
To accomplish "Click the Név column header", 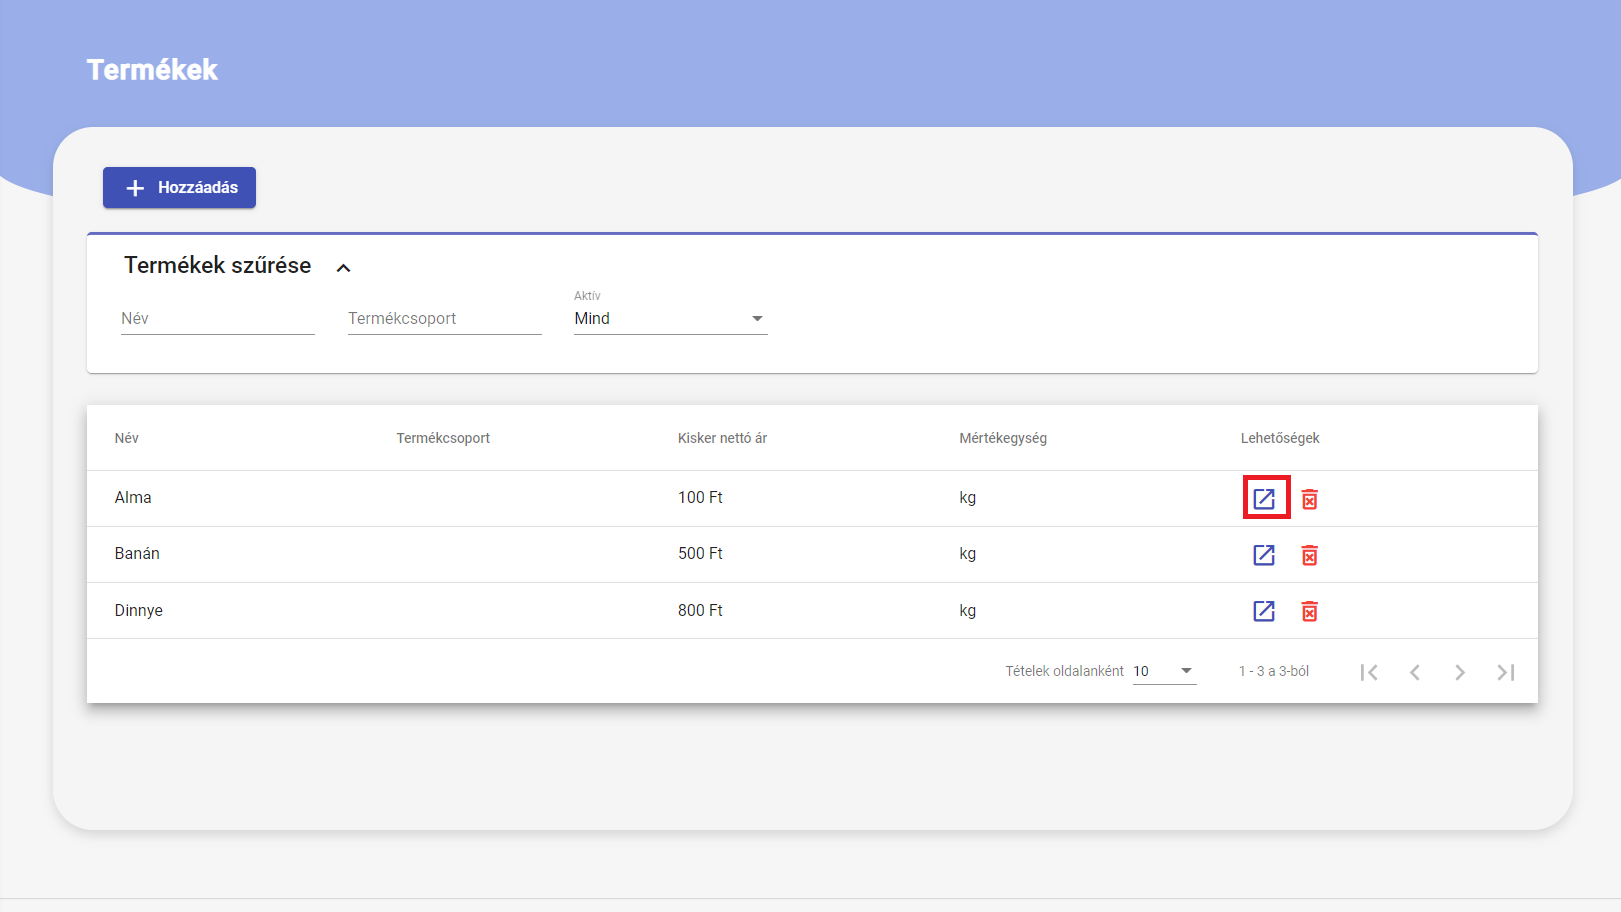I will tap(127, 438).
